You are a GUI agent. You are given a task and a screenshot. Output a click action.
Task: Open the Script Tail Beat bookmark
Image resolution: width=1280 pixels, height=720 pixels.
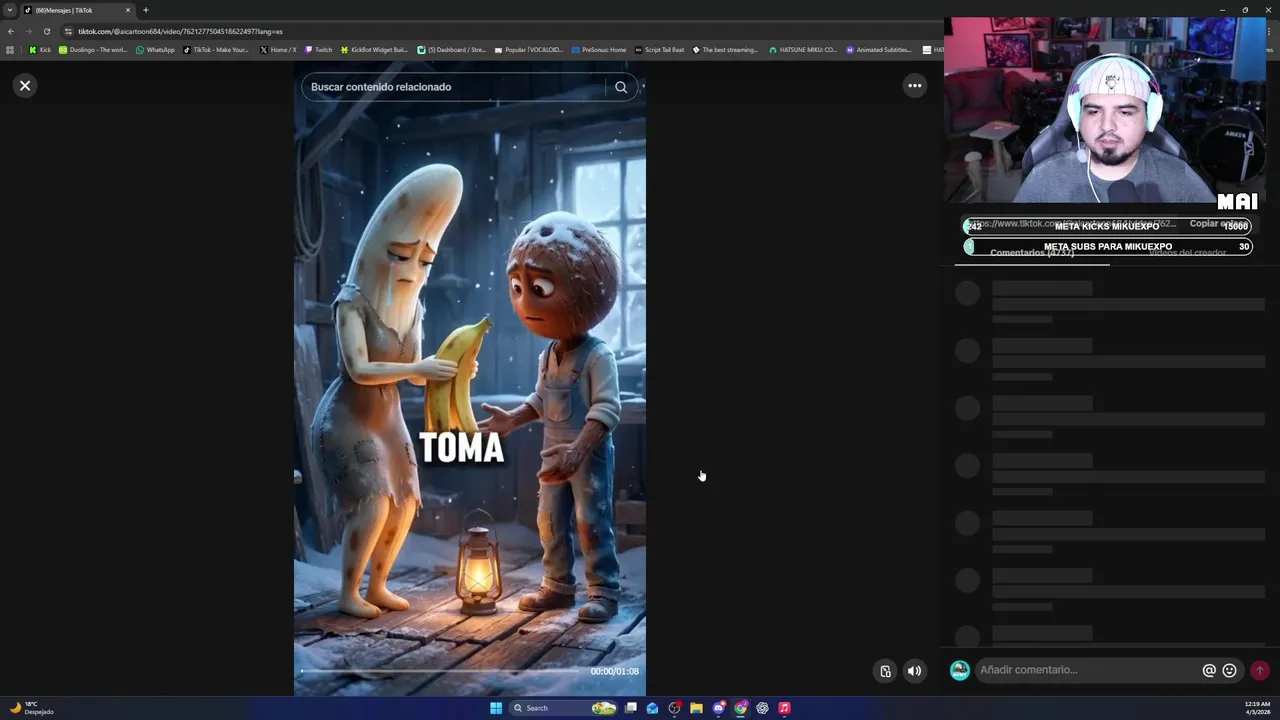click(x=659, y=50)
